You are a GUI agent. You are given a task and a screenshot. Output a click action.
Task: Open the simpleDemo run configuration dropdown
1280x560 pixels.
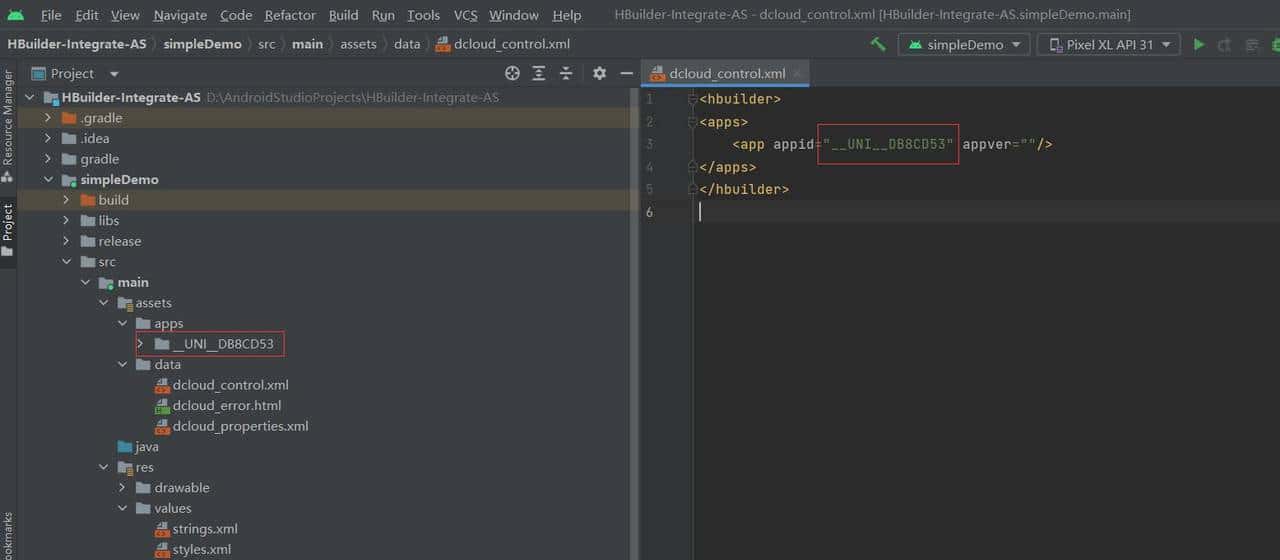[964, 44]
